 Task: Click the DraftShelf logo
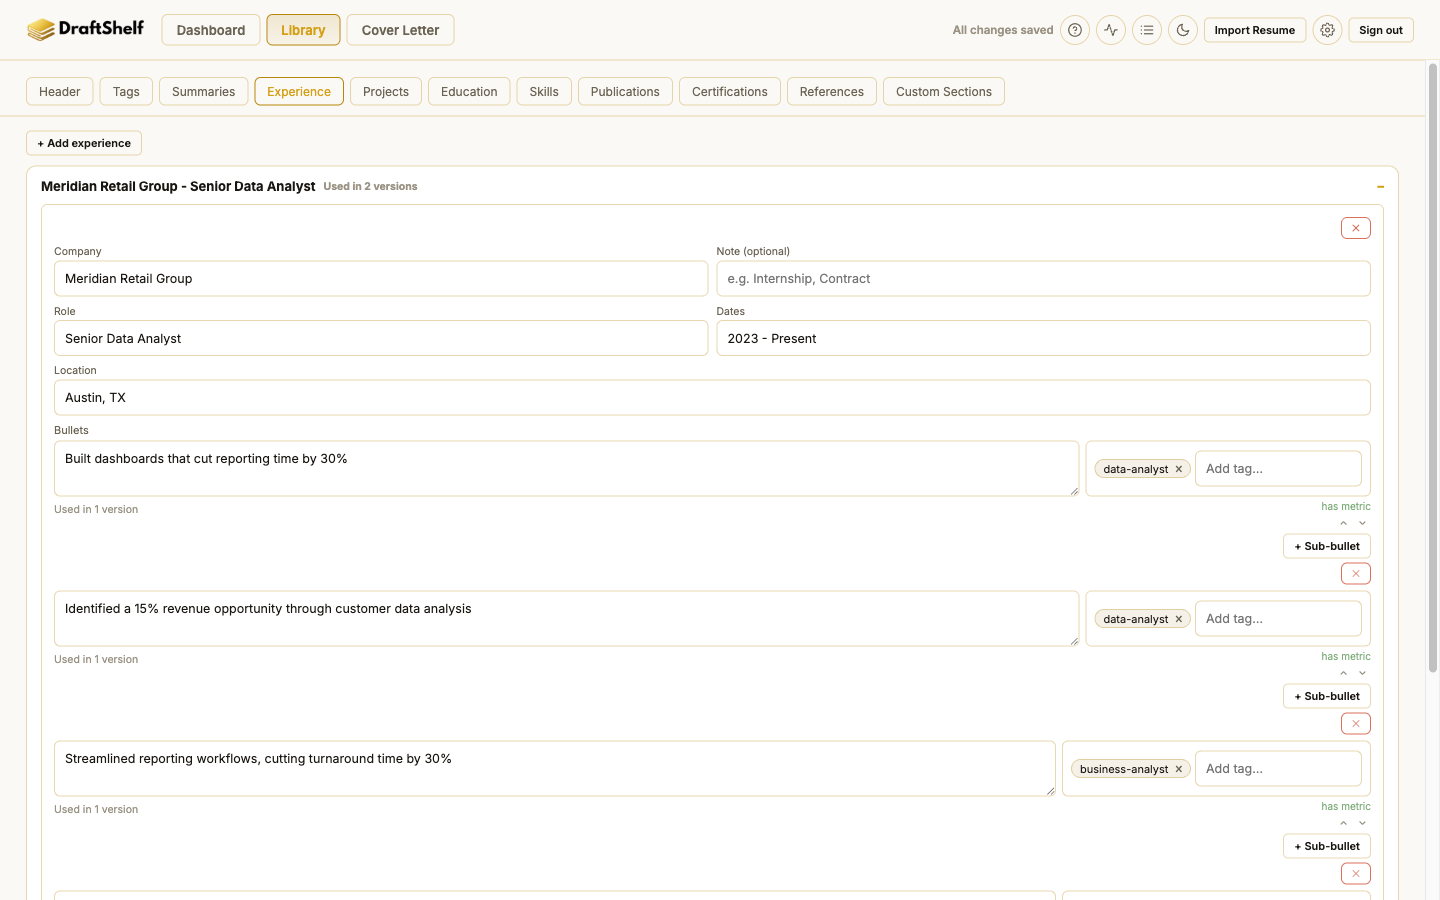click(x=85, y=29)
